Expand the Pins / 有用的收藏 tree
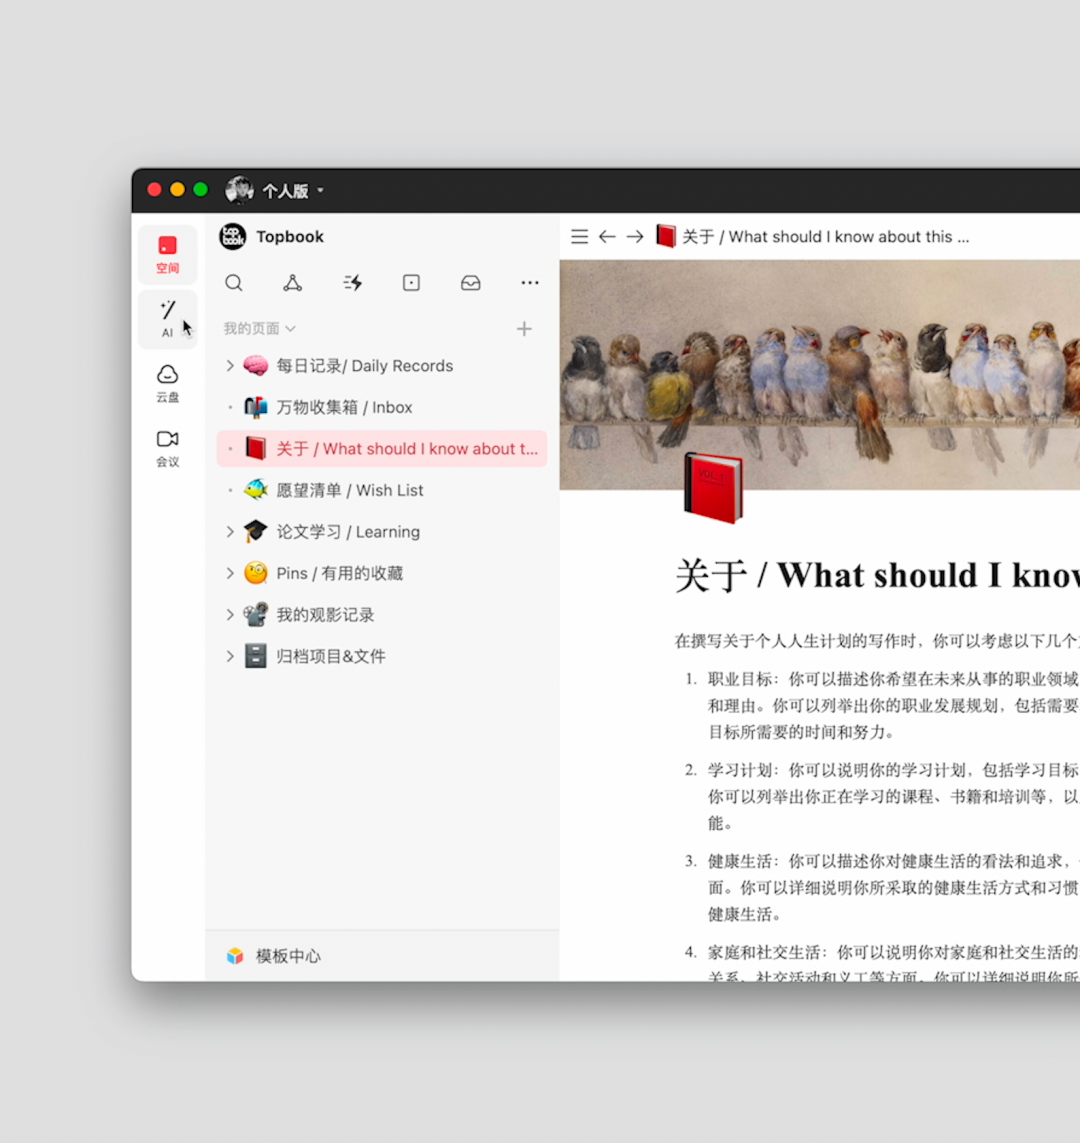Screen dimensions: 1080x1143 pos(230,573)
